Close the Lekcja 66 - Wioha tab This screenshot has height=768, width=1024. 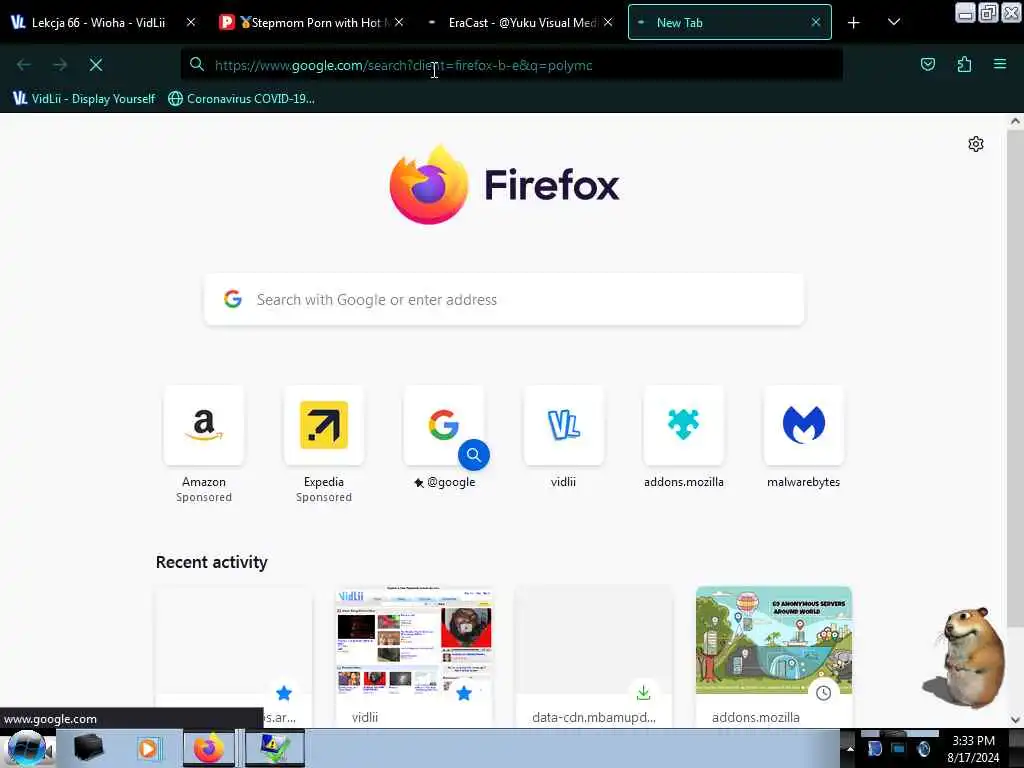click(x=191, y=22)
